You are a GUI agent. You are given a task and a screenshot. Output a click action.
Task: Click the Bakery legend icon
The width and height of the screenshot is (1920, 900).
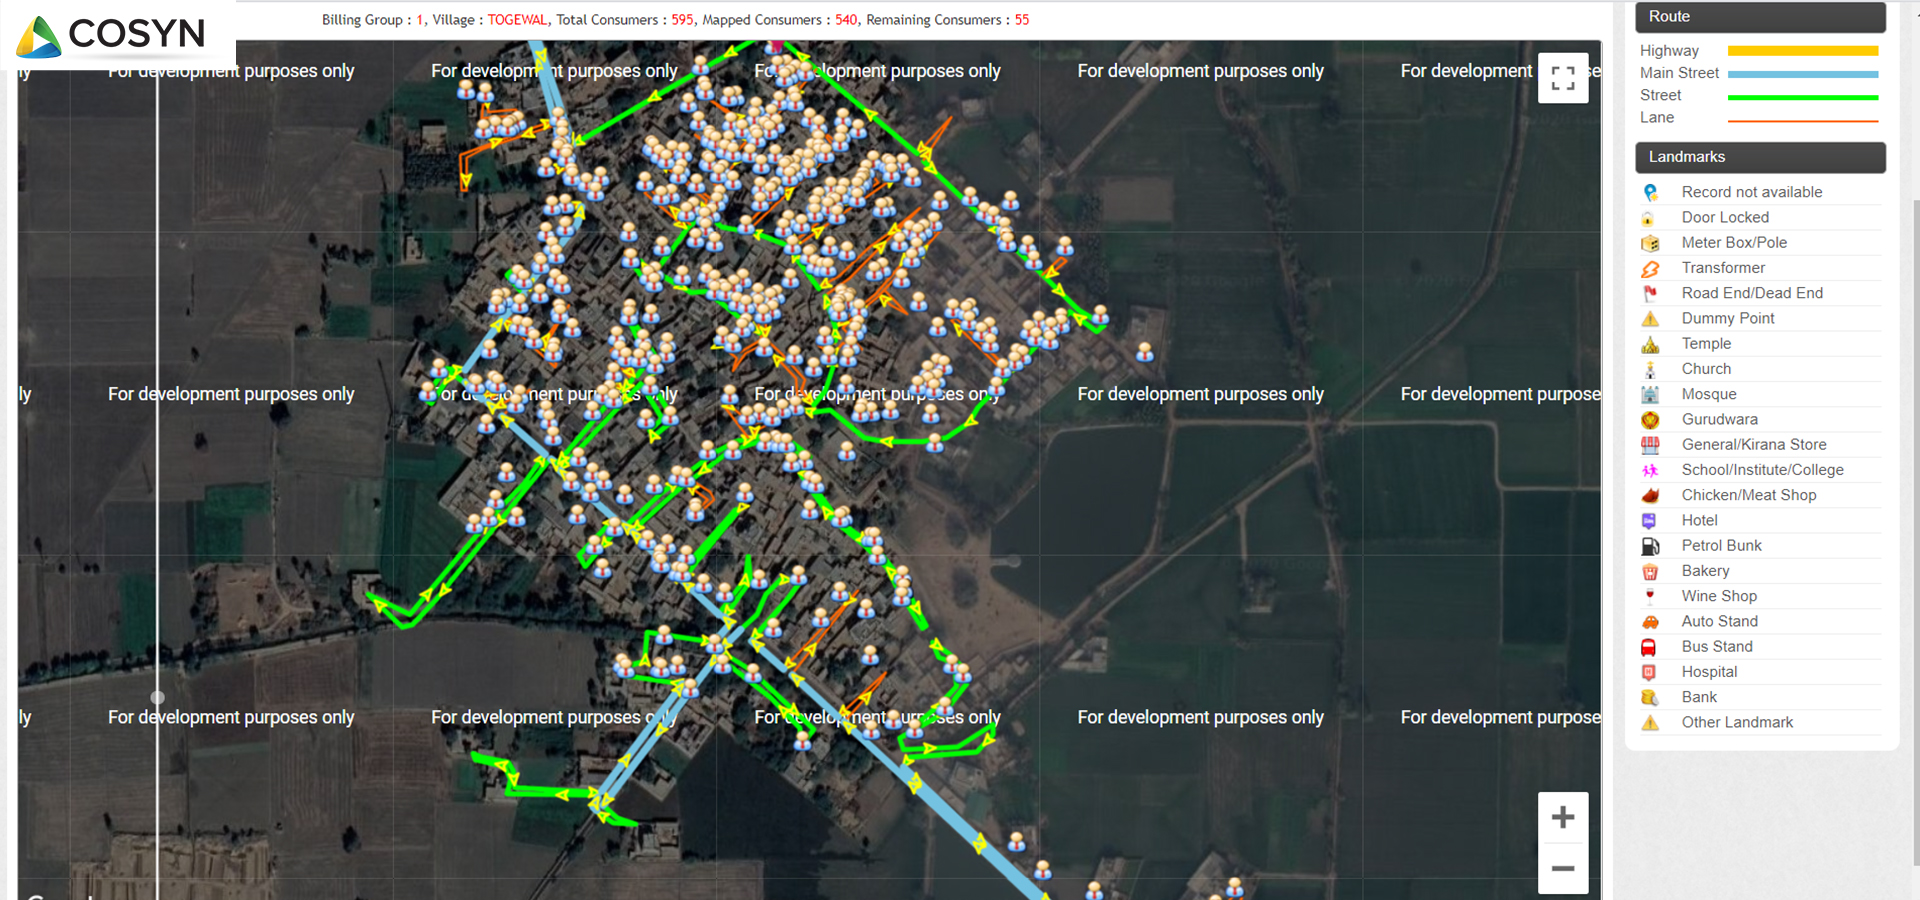tap(1650, 571)
